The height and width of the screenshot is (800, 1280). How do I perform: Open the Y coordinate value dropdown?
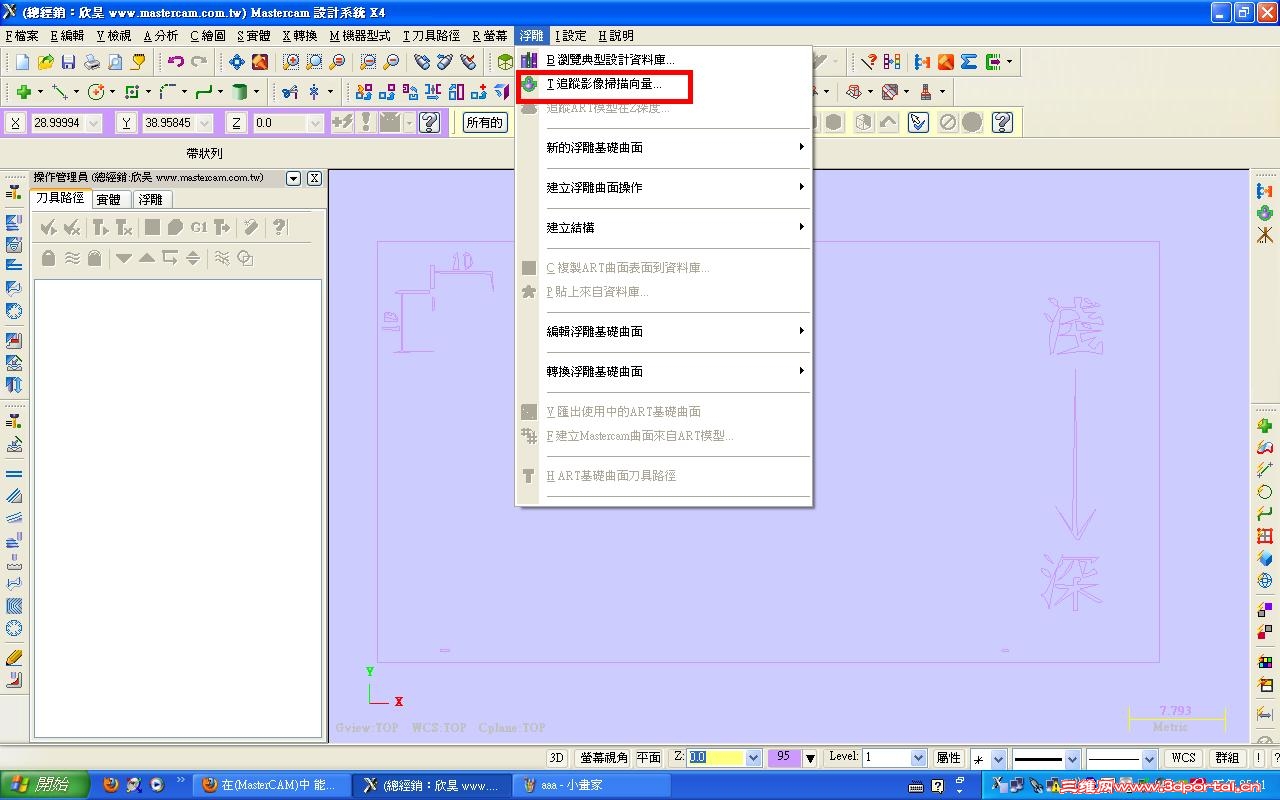point(205,123)
